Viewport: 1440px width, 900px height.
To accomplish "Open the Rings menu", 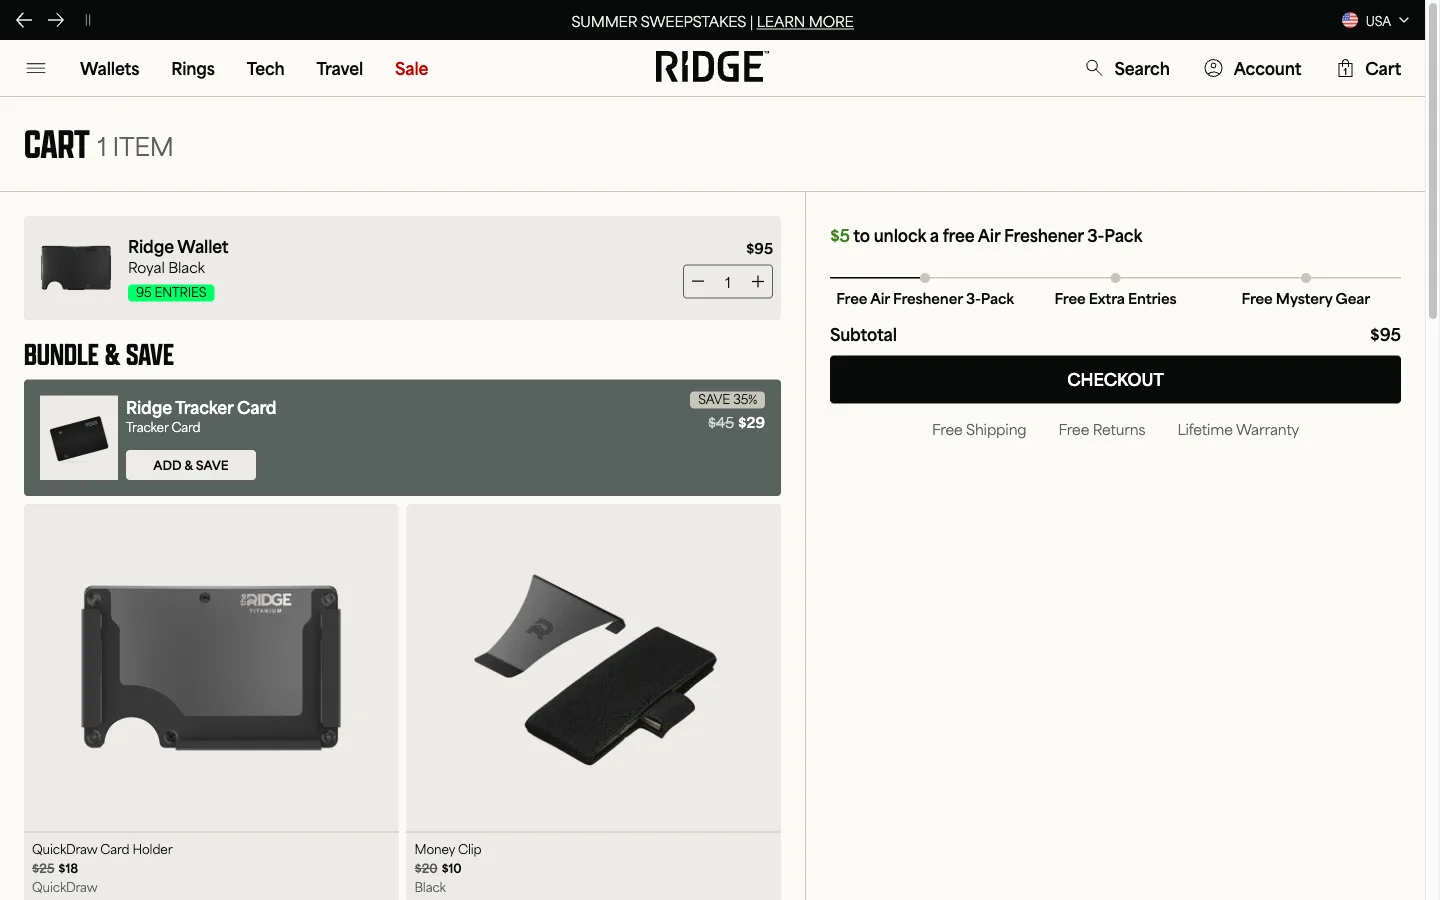I will coord(193,68).
